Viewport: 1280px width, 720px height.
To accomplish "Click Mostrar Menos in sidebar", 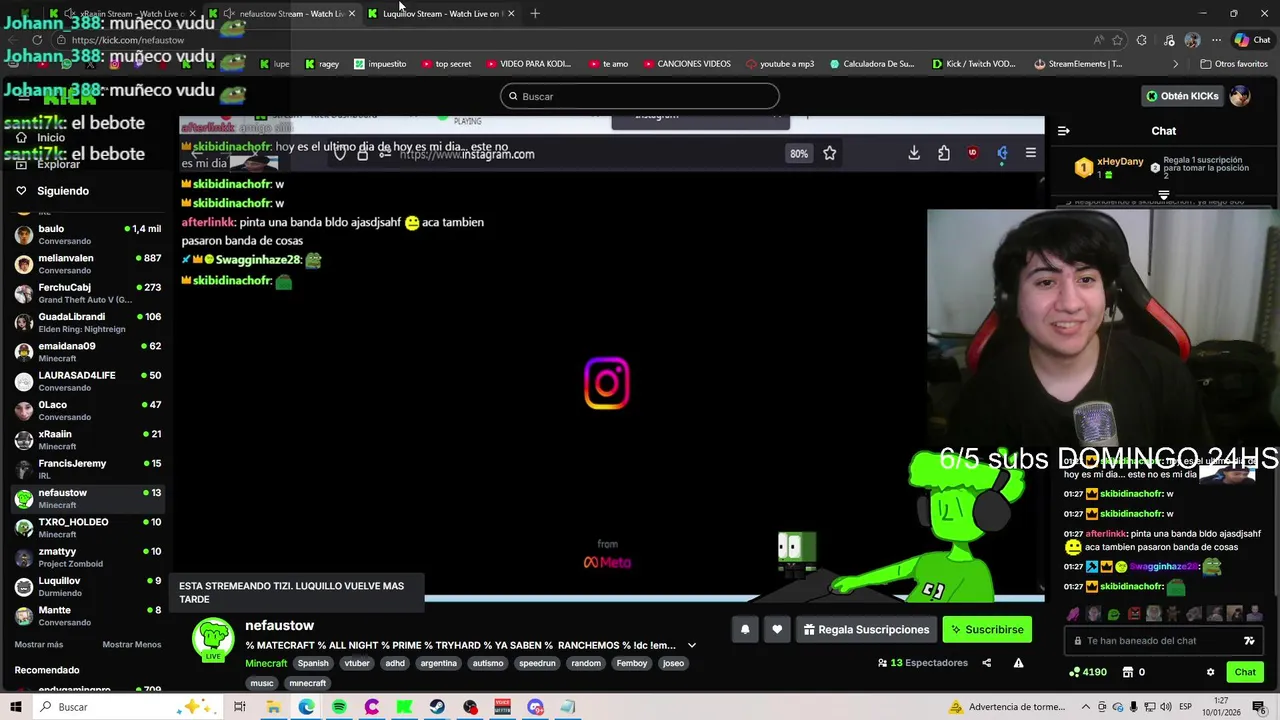I will pyautogui.click(x=132, y=645).
